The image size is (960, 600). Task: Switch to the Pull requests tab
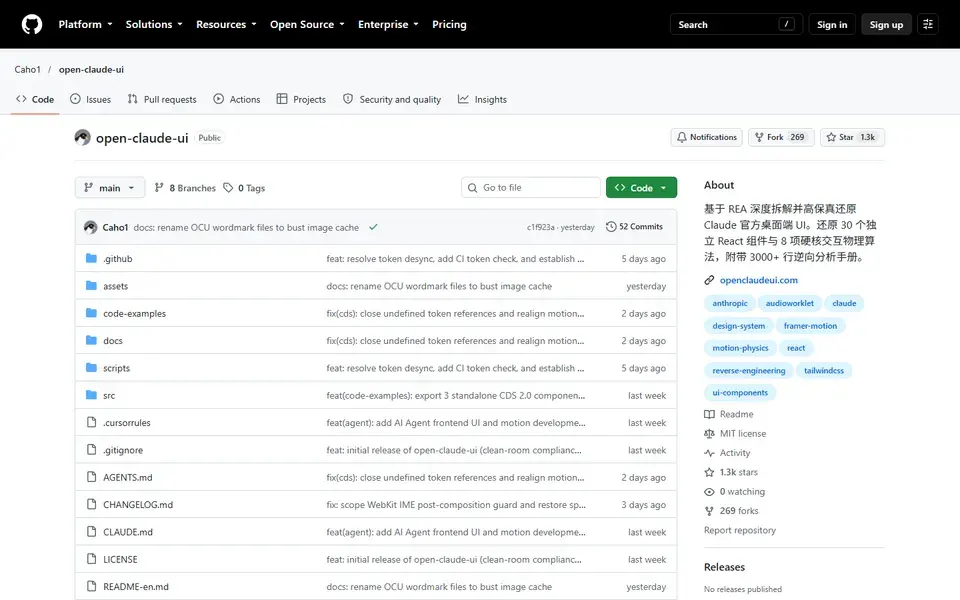click(x=162, y=99)
